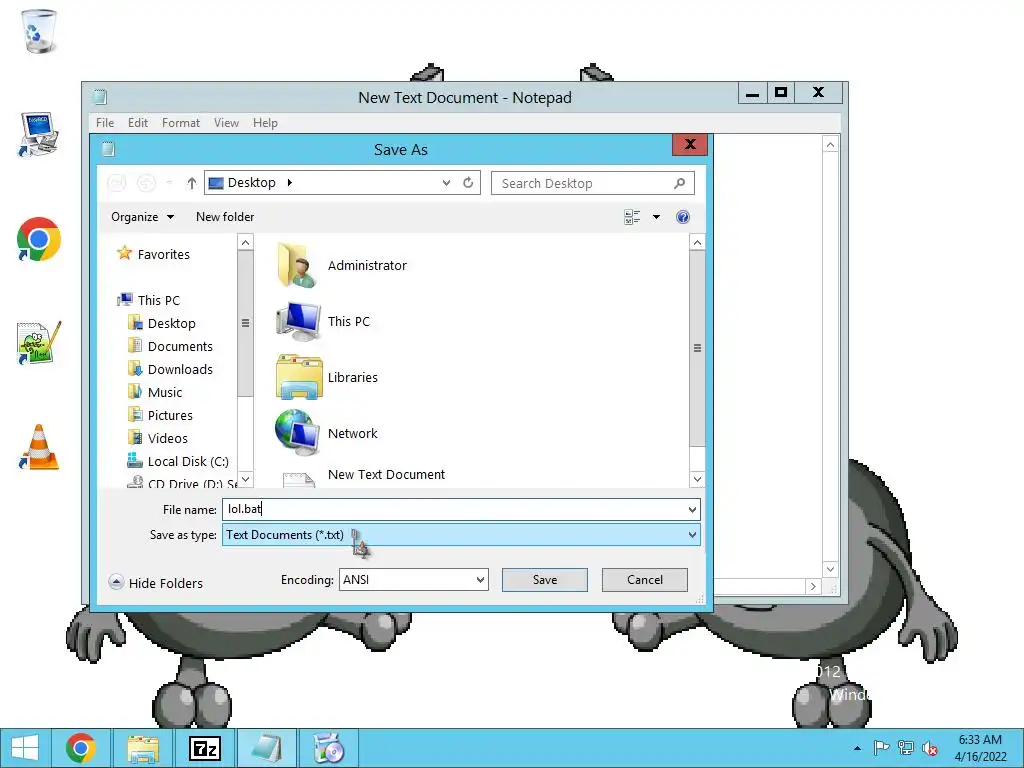1024x768 pixels.
Task: Open File Explorer from the taskbar
Action: pyautogui.click(x=143, y=748)
